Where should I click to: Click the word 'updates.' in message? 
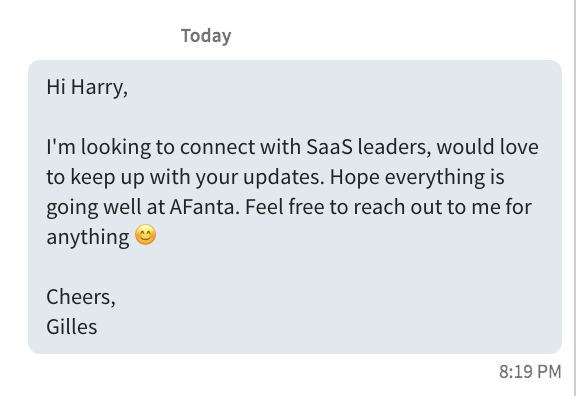click(284, 177)
